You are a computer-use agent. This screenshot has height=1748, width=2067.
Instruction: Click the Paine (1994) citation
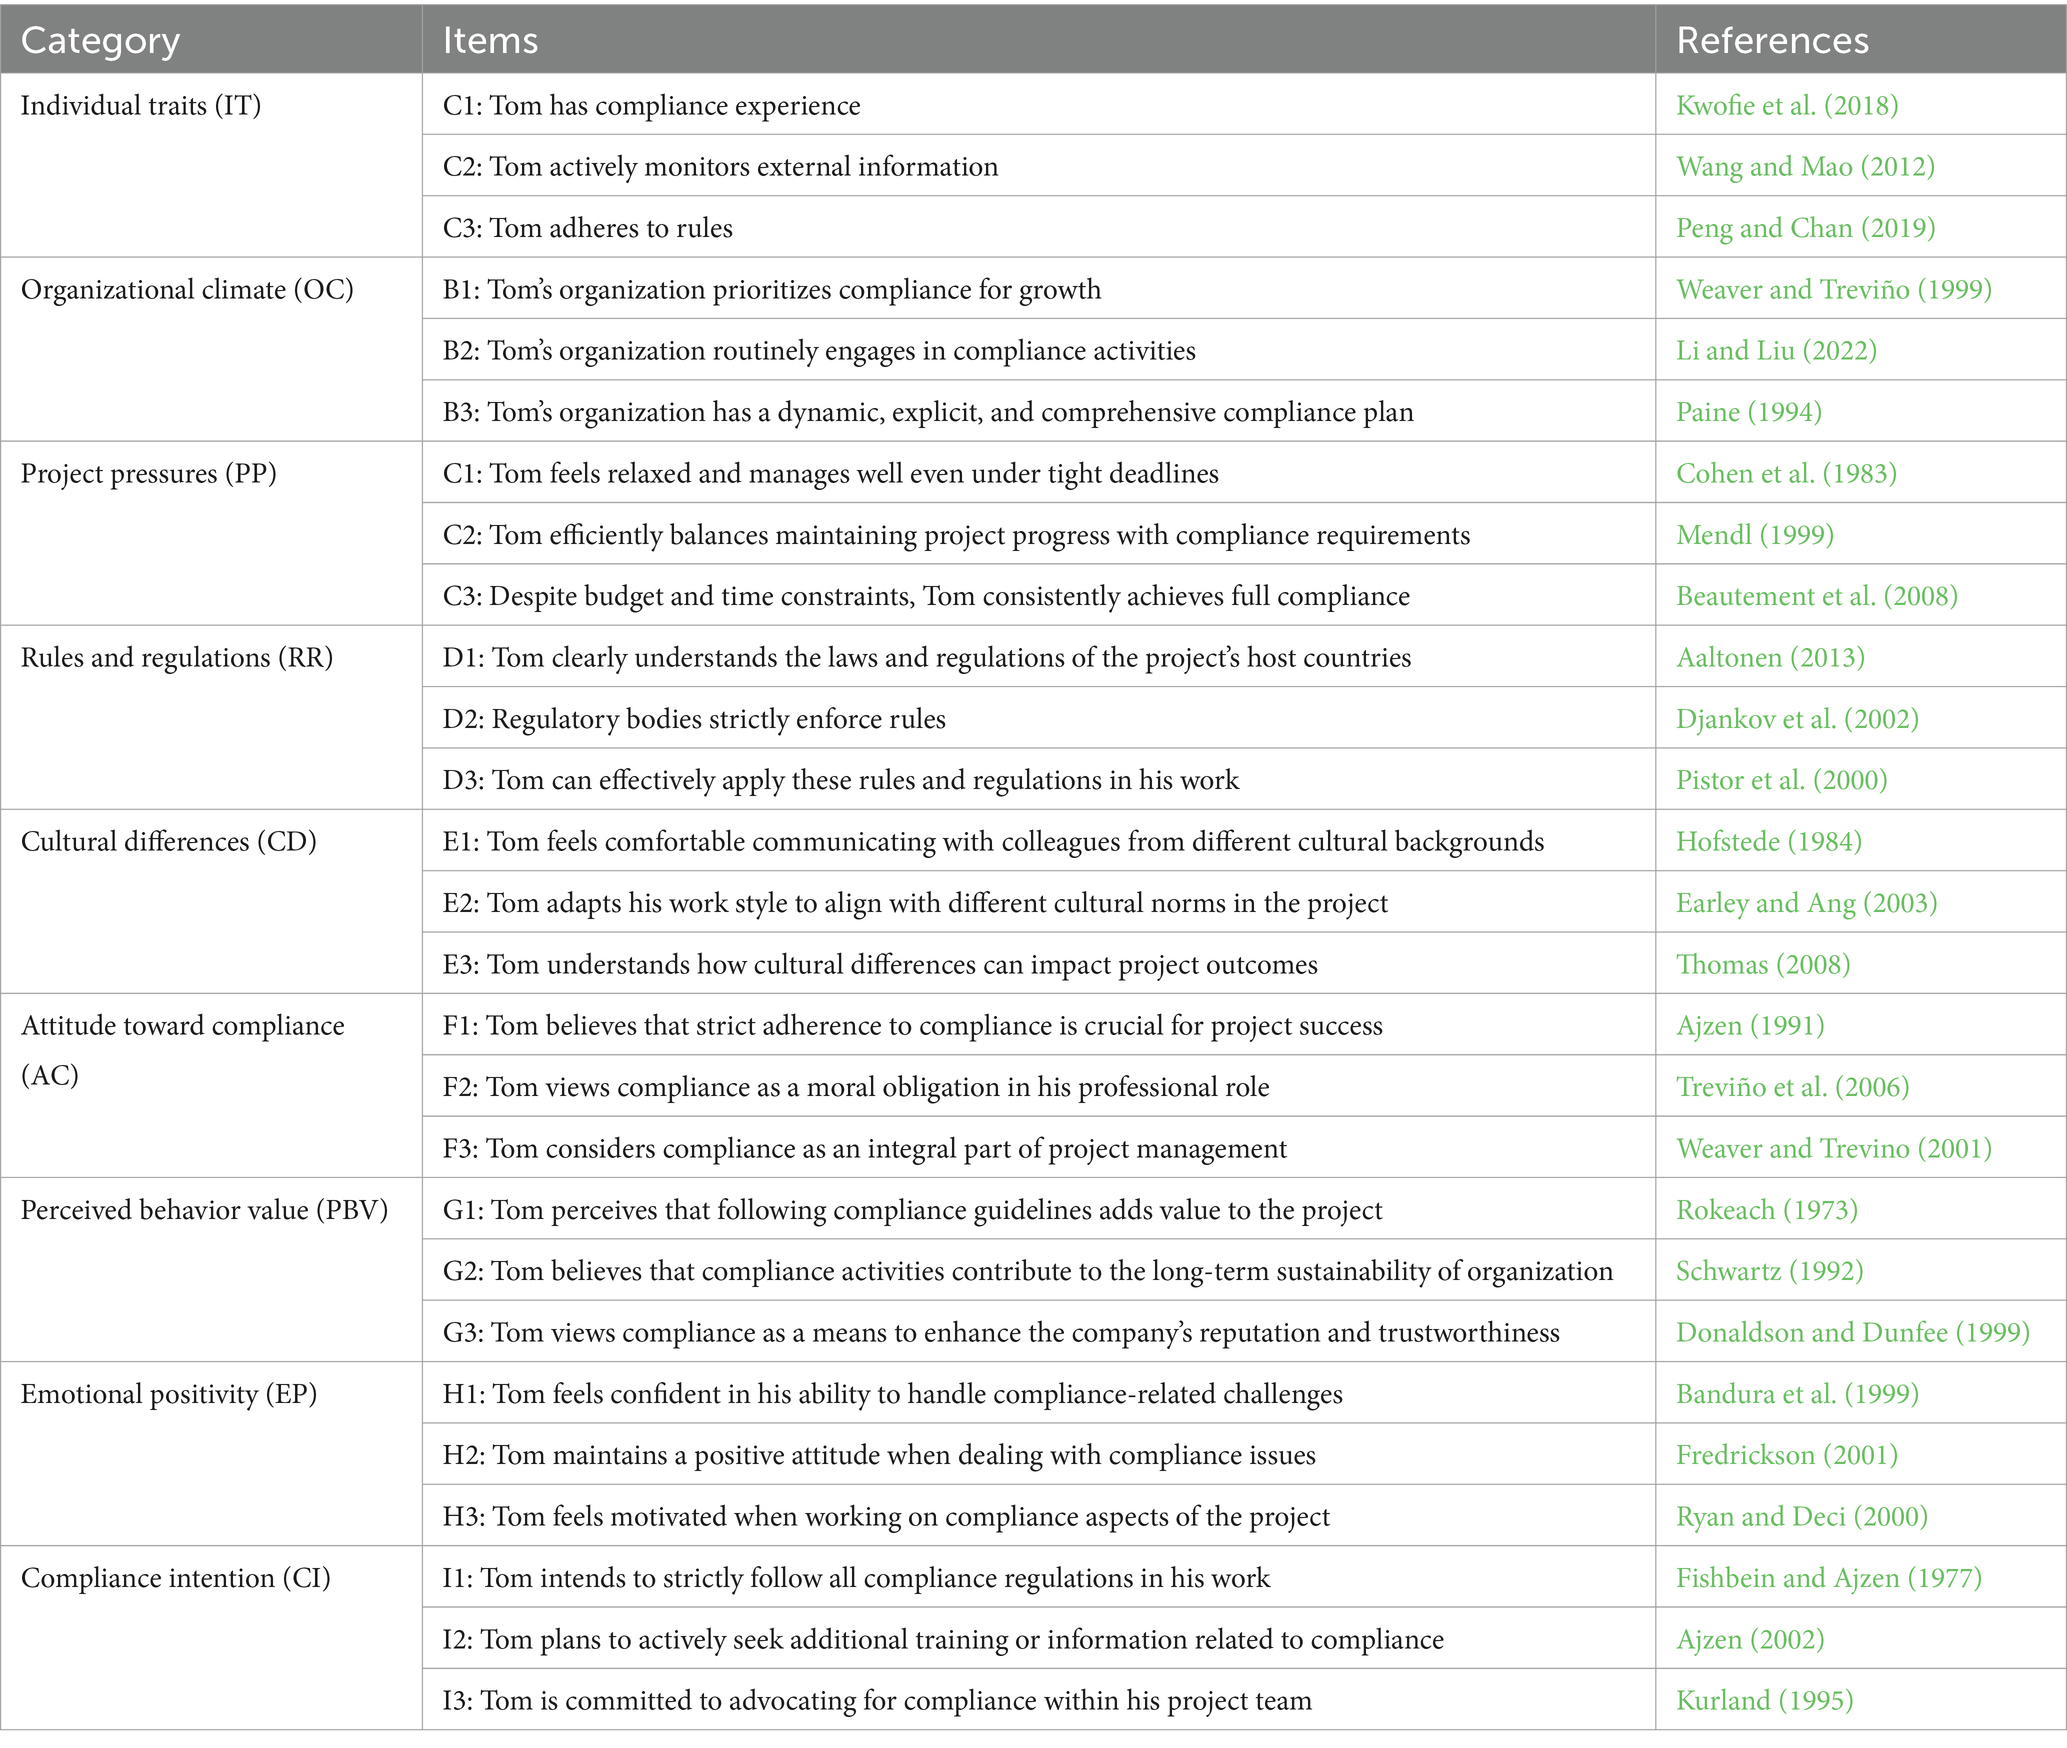[1749, 412]
